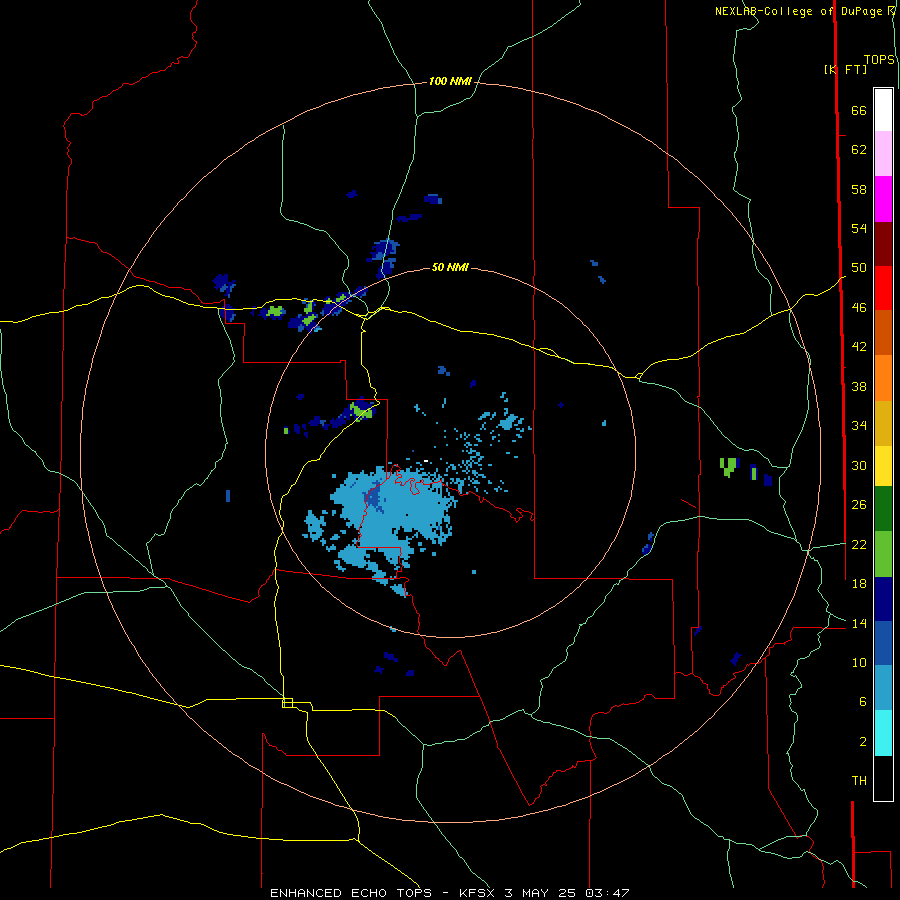The image size is (900, 900).
Task: Click the 58 value on the legend
Action: click(859, 189)
